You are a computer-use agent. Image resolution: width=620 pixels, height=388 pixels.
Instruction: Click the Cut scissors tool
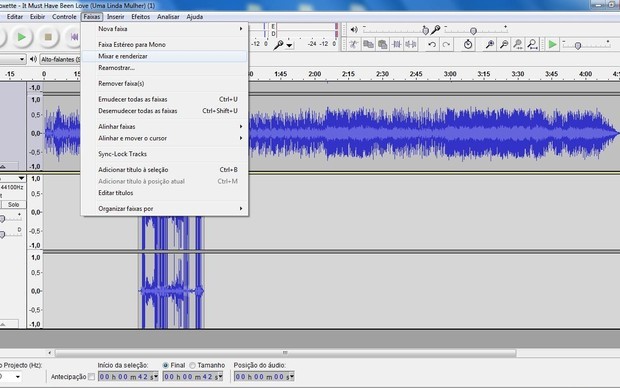click(353, 44)
